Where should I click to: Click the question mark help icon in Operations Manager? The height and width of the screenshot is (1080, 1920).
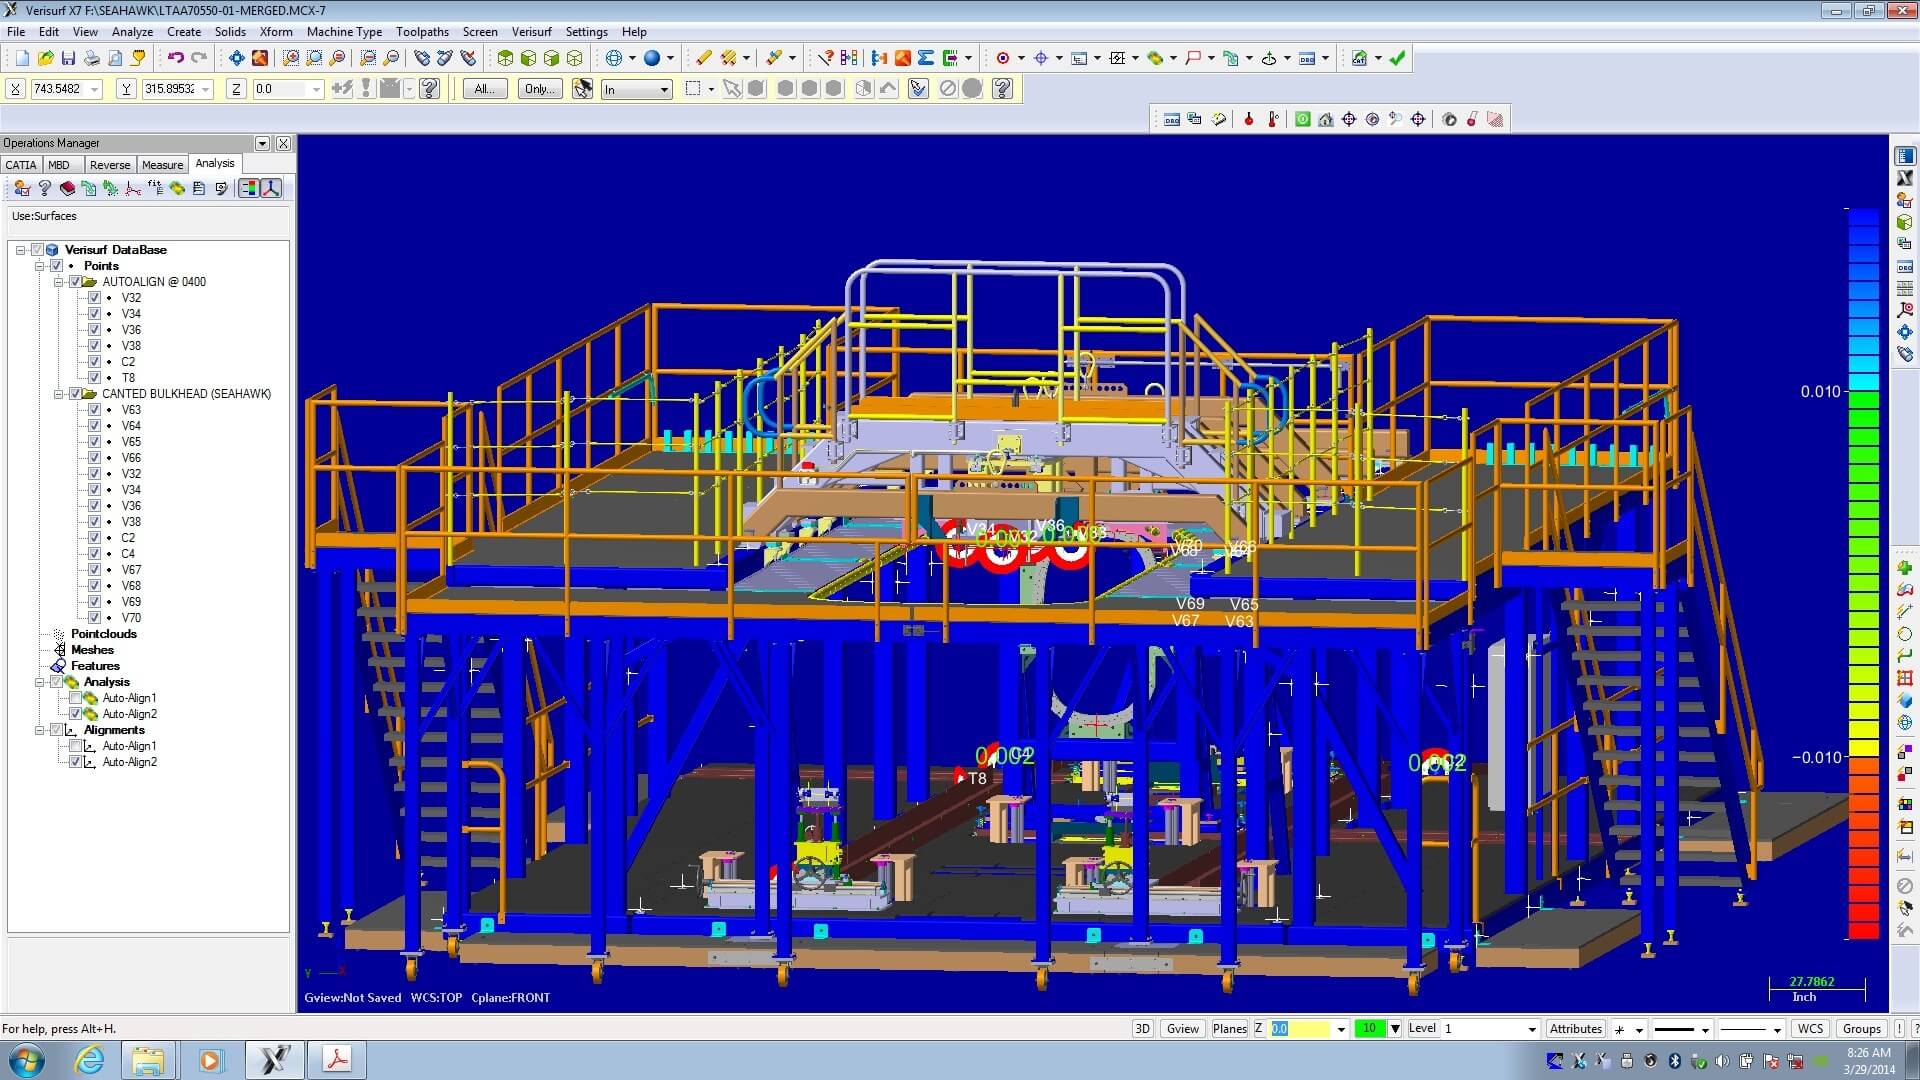coord(44,188)
